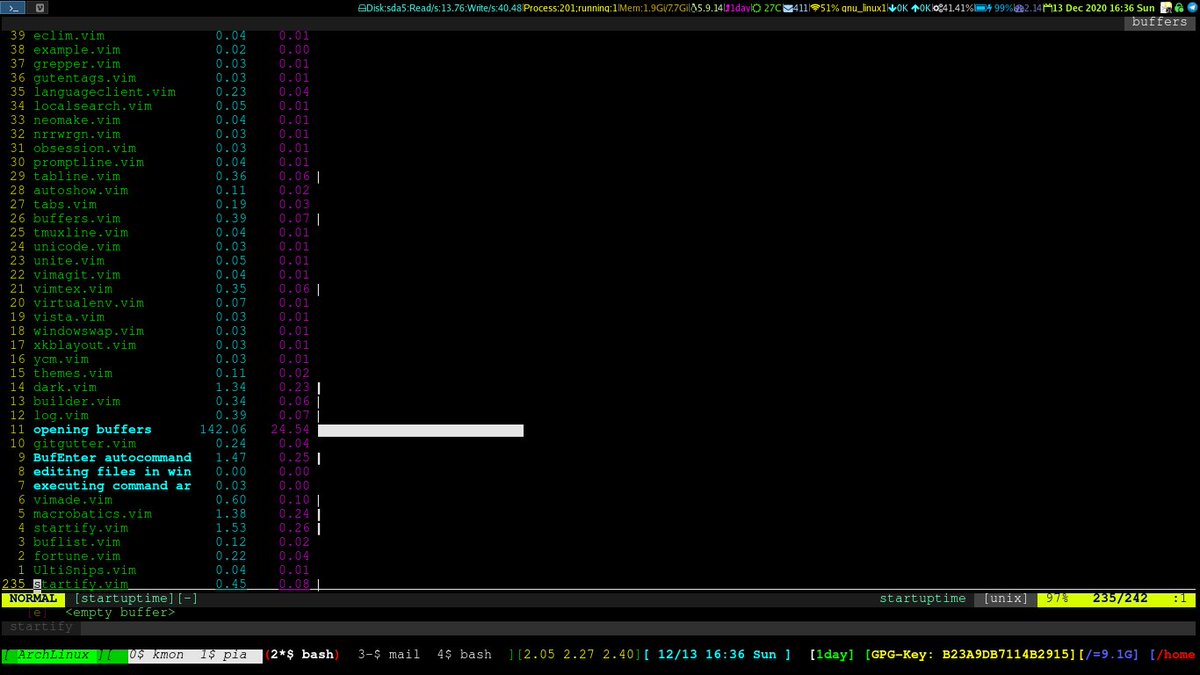
Task: Click the [/=9.1G] disk free label
Action: pos(1109,654)
